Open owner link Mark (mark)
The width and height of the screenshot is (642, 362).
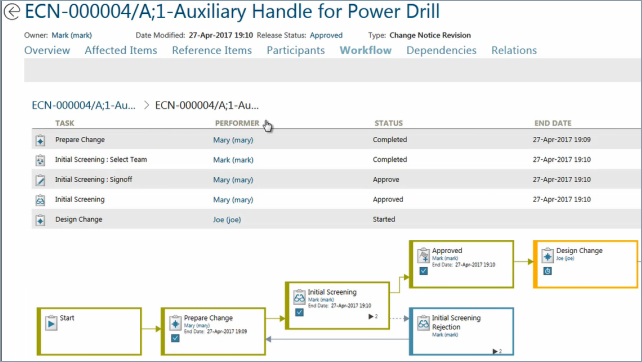click(x=72, y=35)
